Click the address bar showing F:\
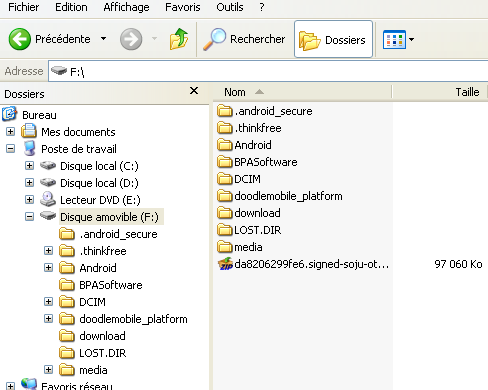Image resolution: width=488 pixels, height=390 pixels. [x=268, y=71]
